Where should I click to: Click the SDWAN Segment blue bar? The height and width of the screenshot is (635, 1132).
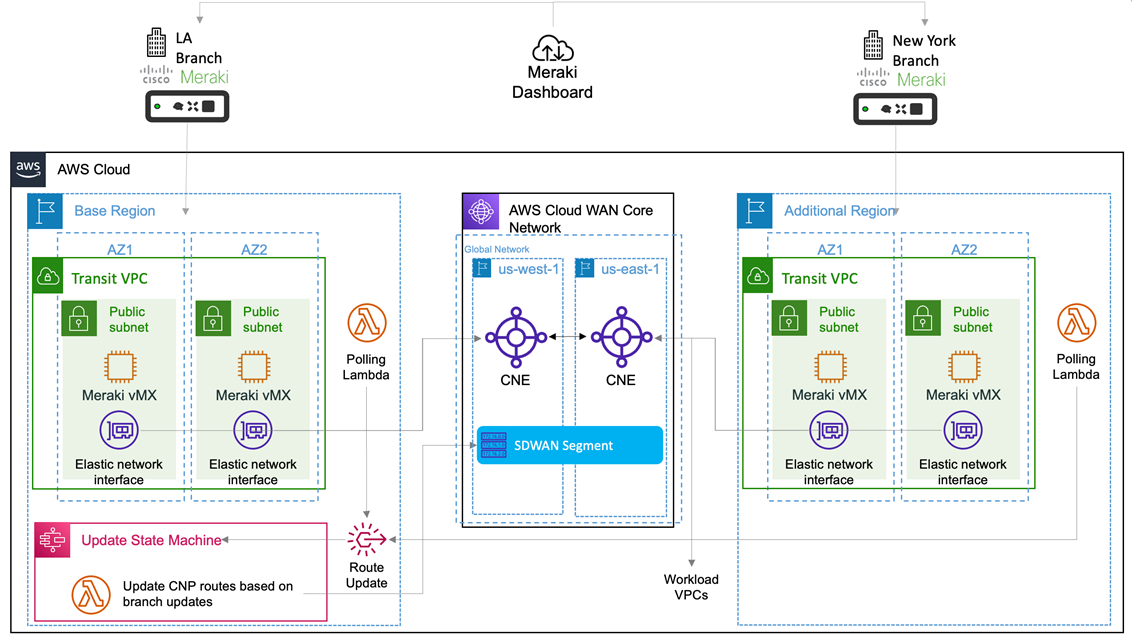tap(570, 445)
